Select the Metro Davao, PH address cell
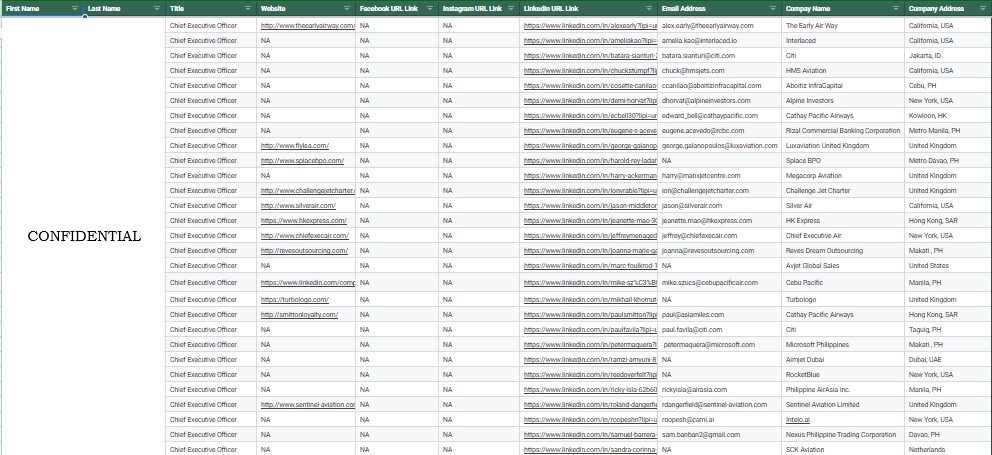Screen dimensions: 992x455 coord(948,161)
